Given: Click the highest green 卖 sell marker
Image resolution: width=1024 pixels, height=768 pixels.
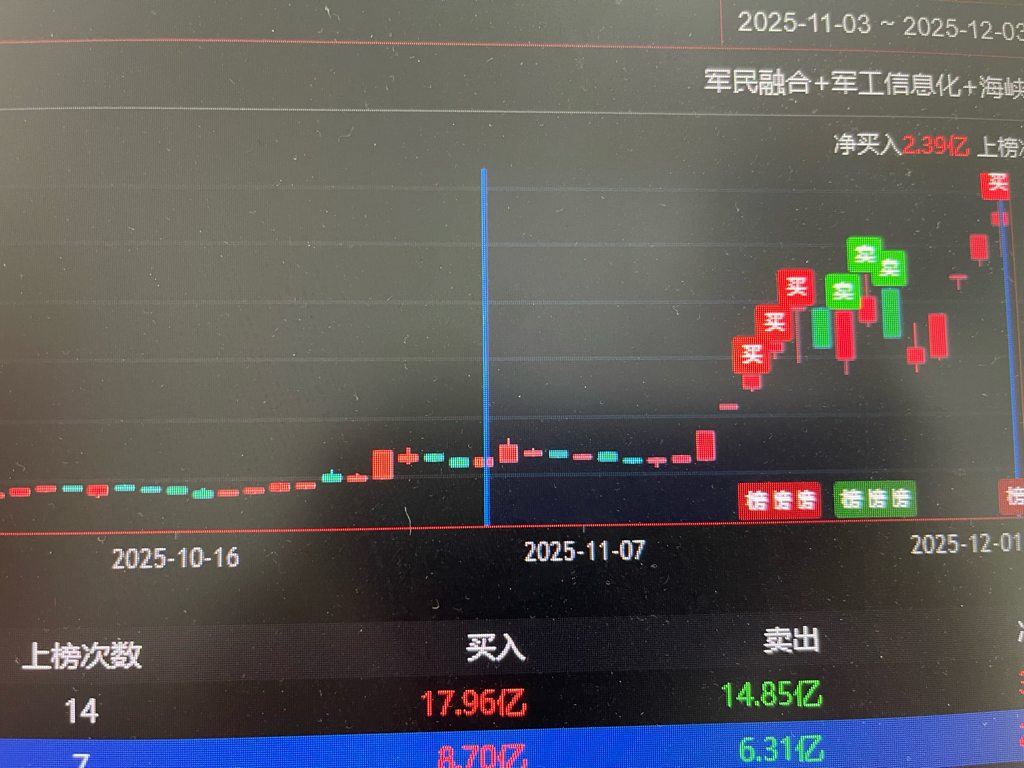Looking at the screenshot, I should point(865,253).
